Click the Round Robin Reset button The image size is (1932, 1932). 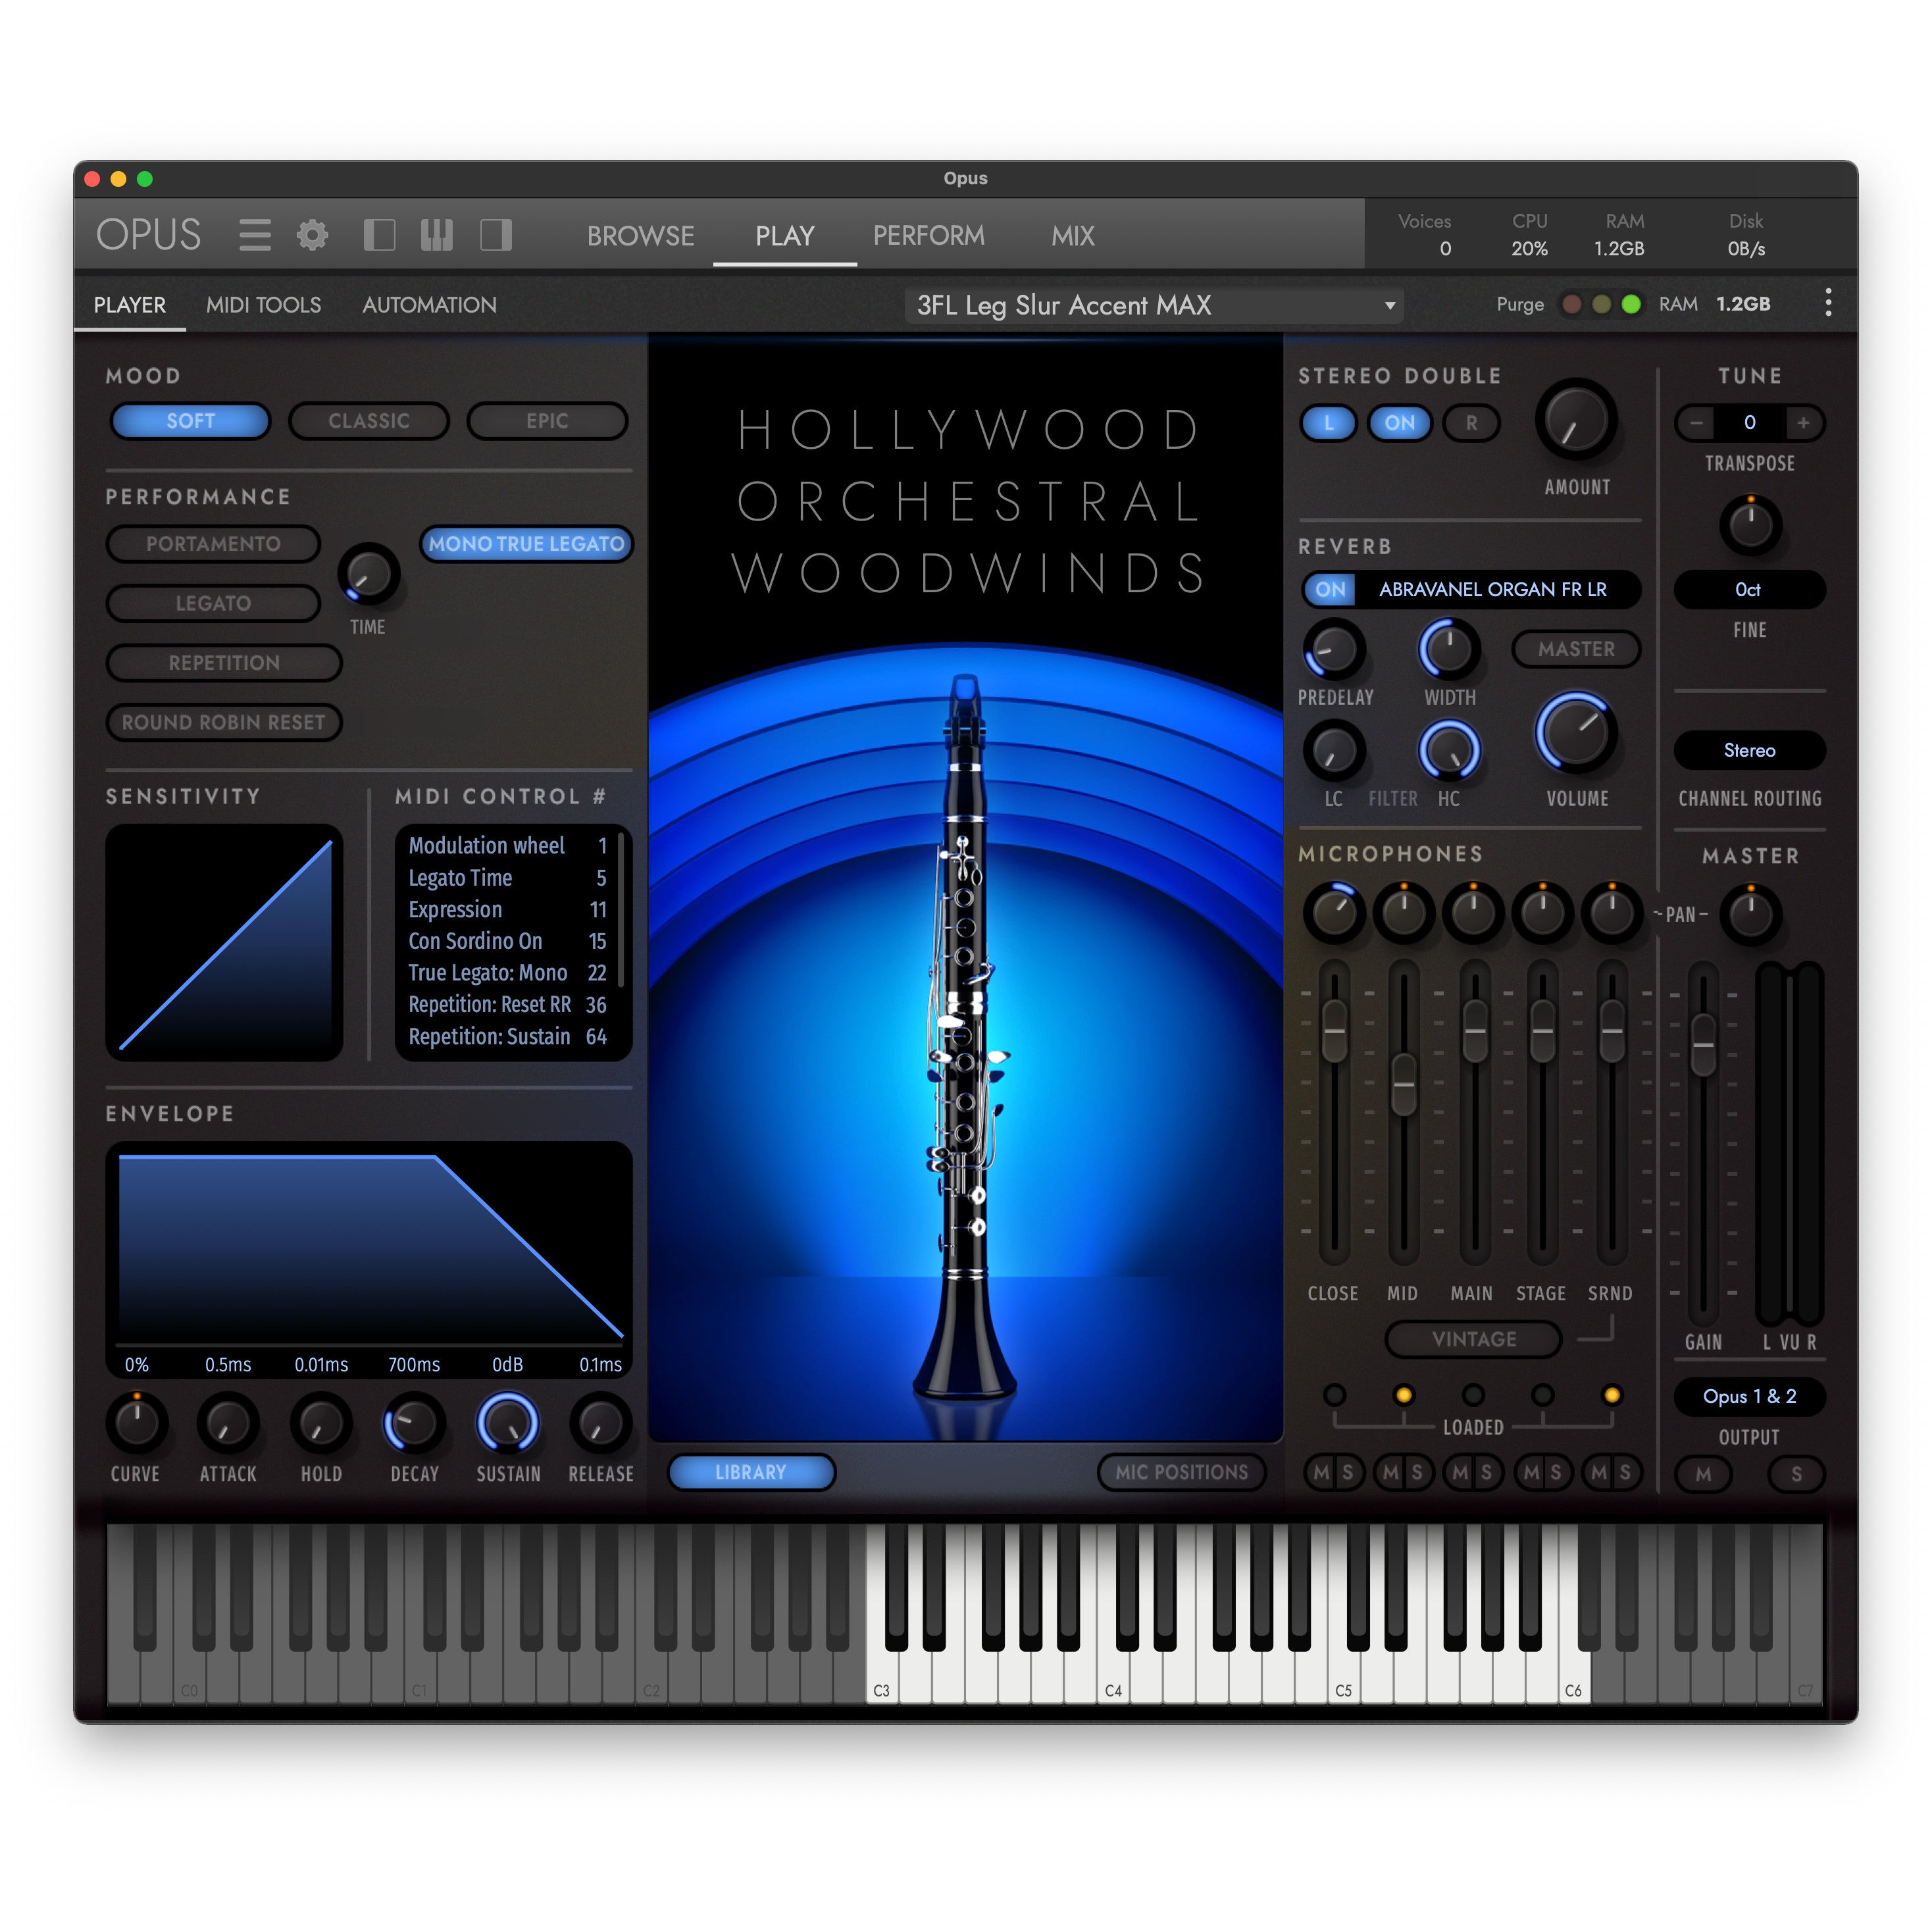pos(224,722)
